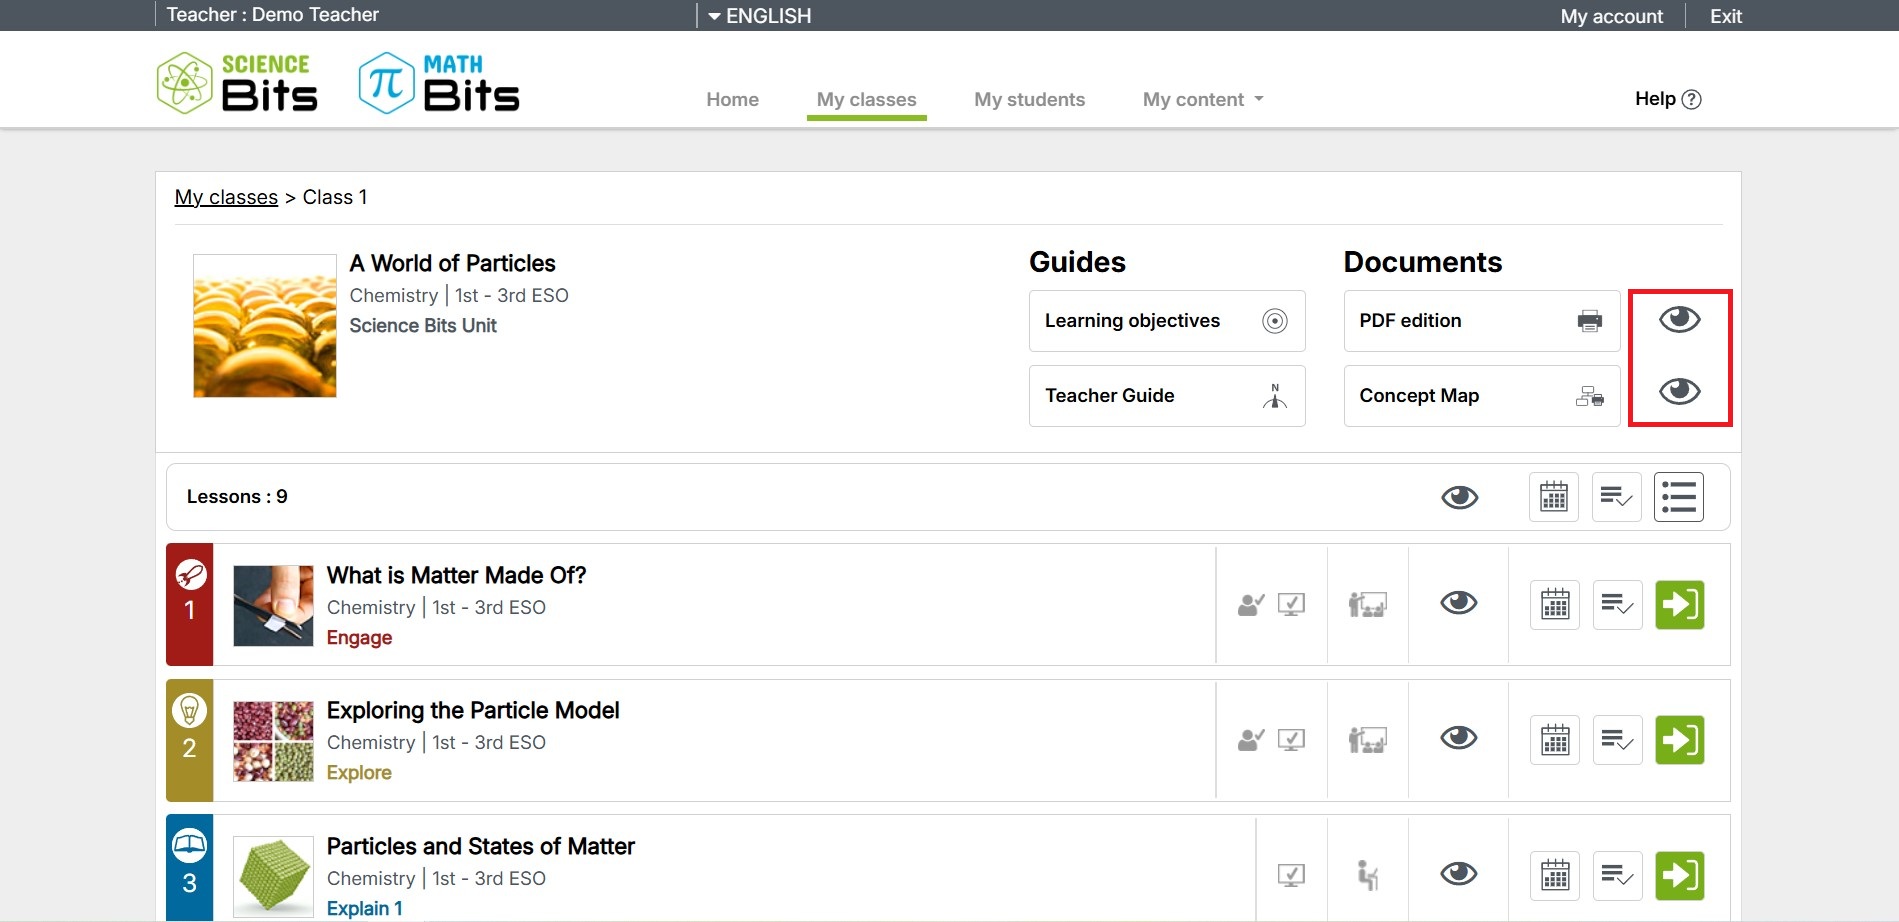Toggle visibility for all lessons

[1459, 497]
